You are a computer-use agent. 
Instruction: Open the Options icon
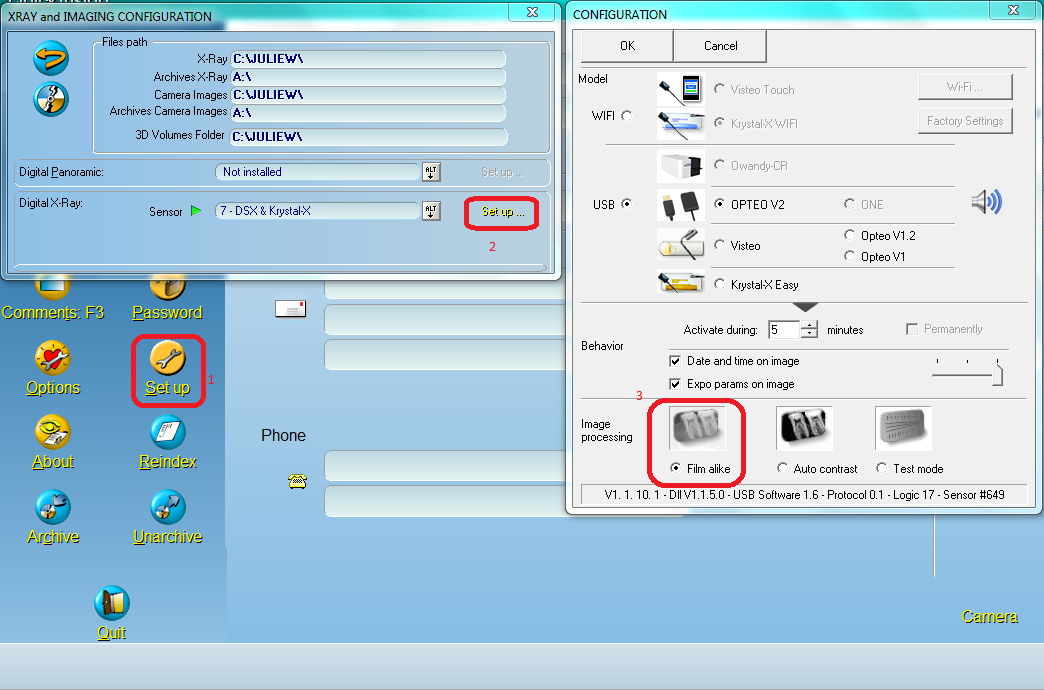pyautogui.click(x=52, y=358)
